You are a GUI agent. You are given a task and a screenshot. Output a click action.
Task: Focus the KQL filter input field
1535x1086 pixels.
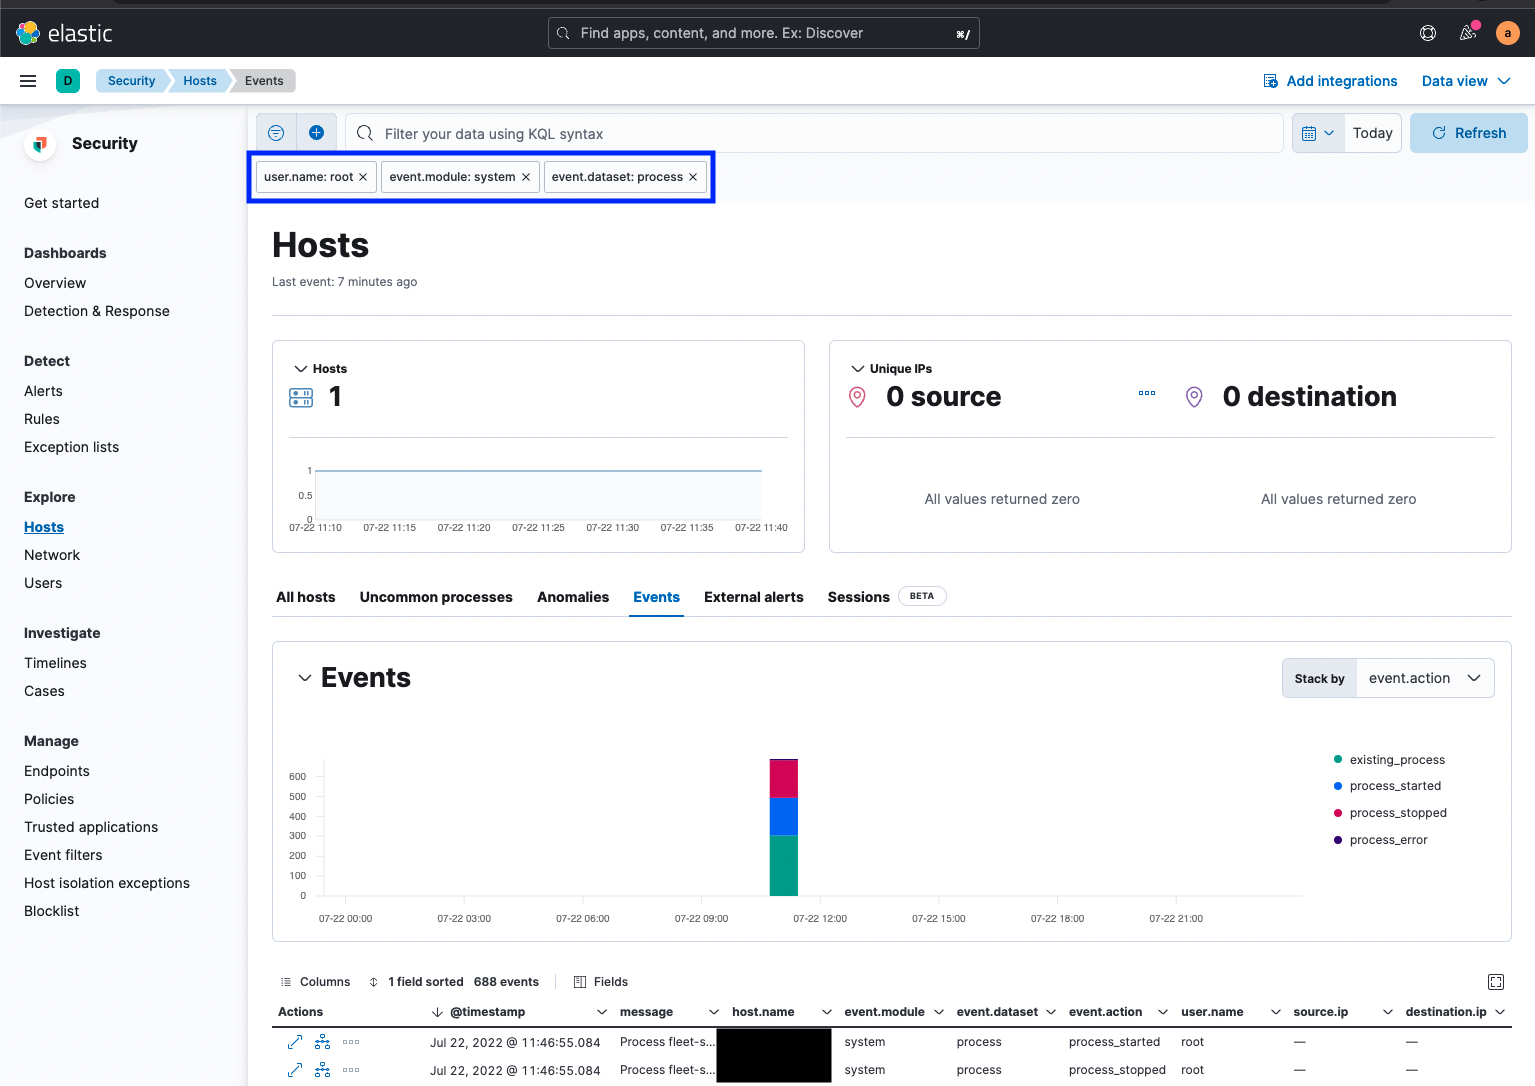(814, 133)
